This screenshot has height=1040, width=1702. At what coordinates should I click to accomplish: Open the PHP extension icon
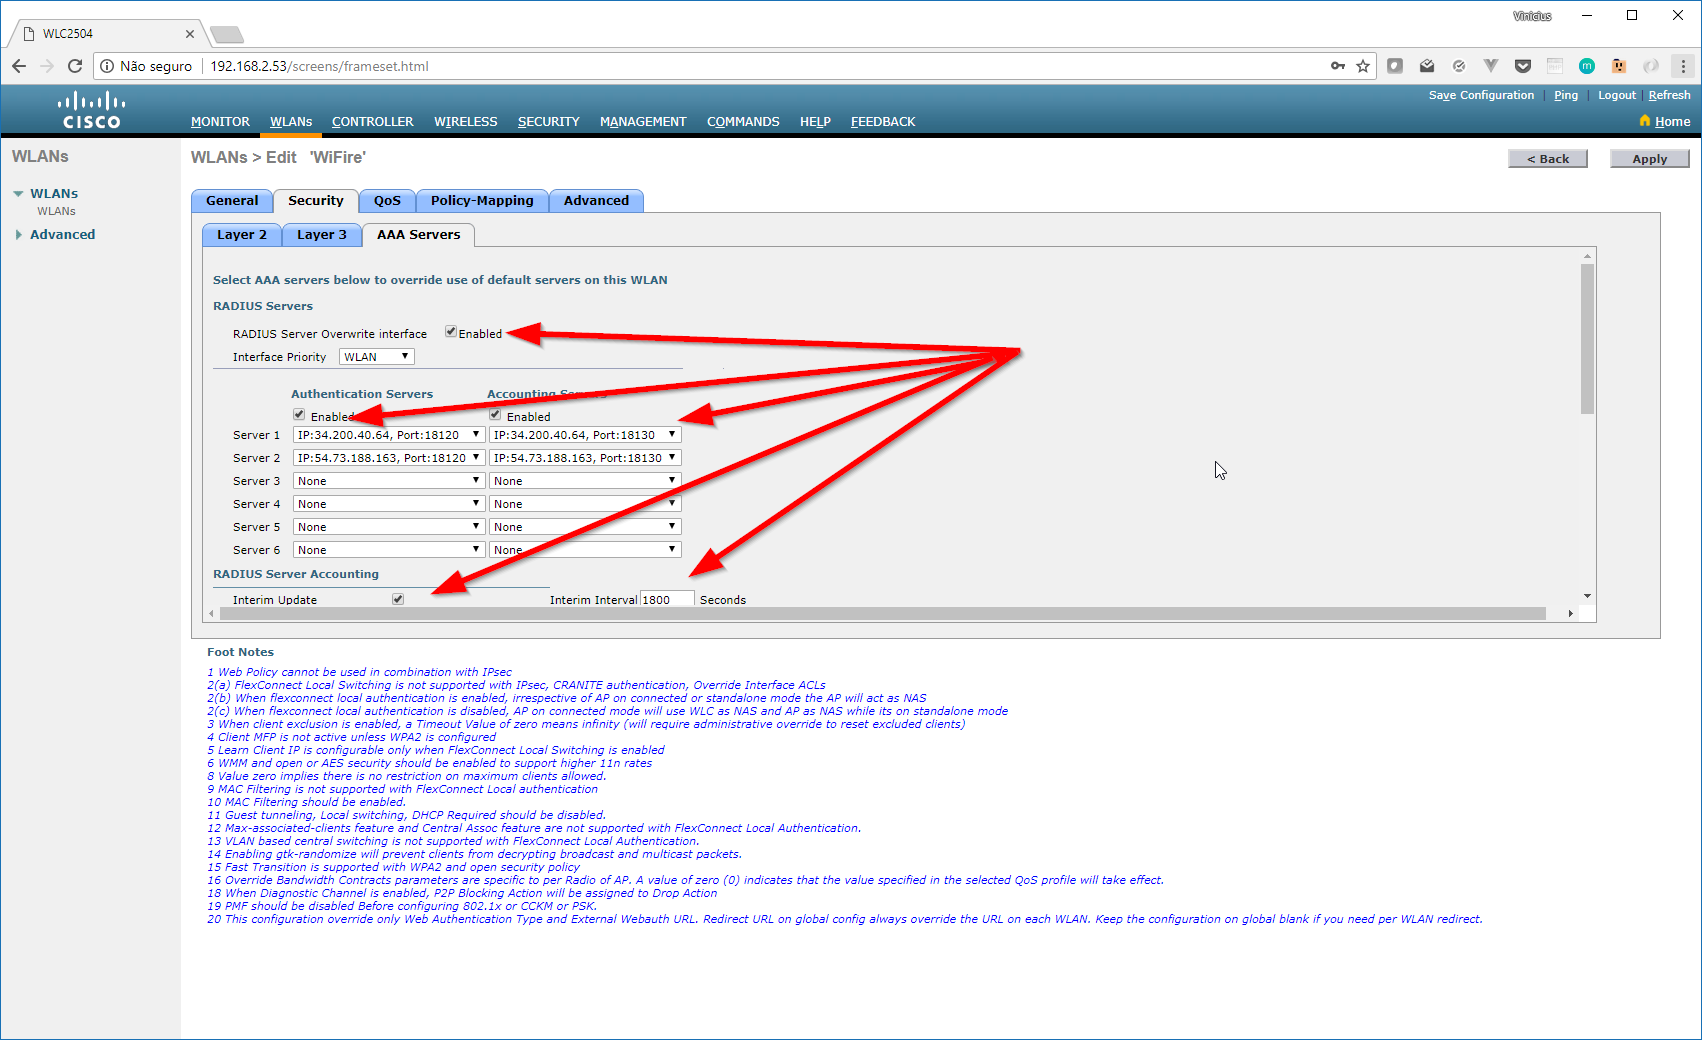[1555, 66]
